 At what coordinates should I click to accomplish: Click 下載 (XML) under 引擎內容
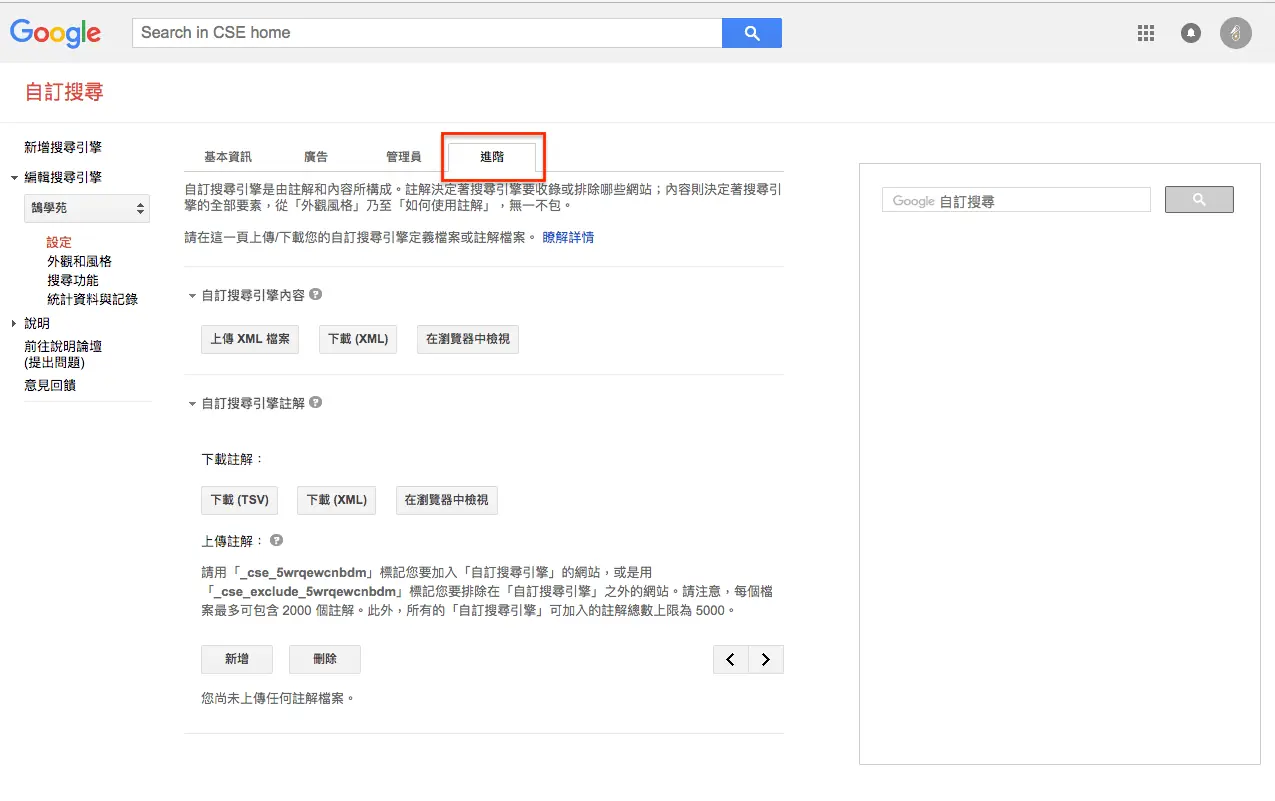click(358, 339)
